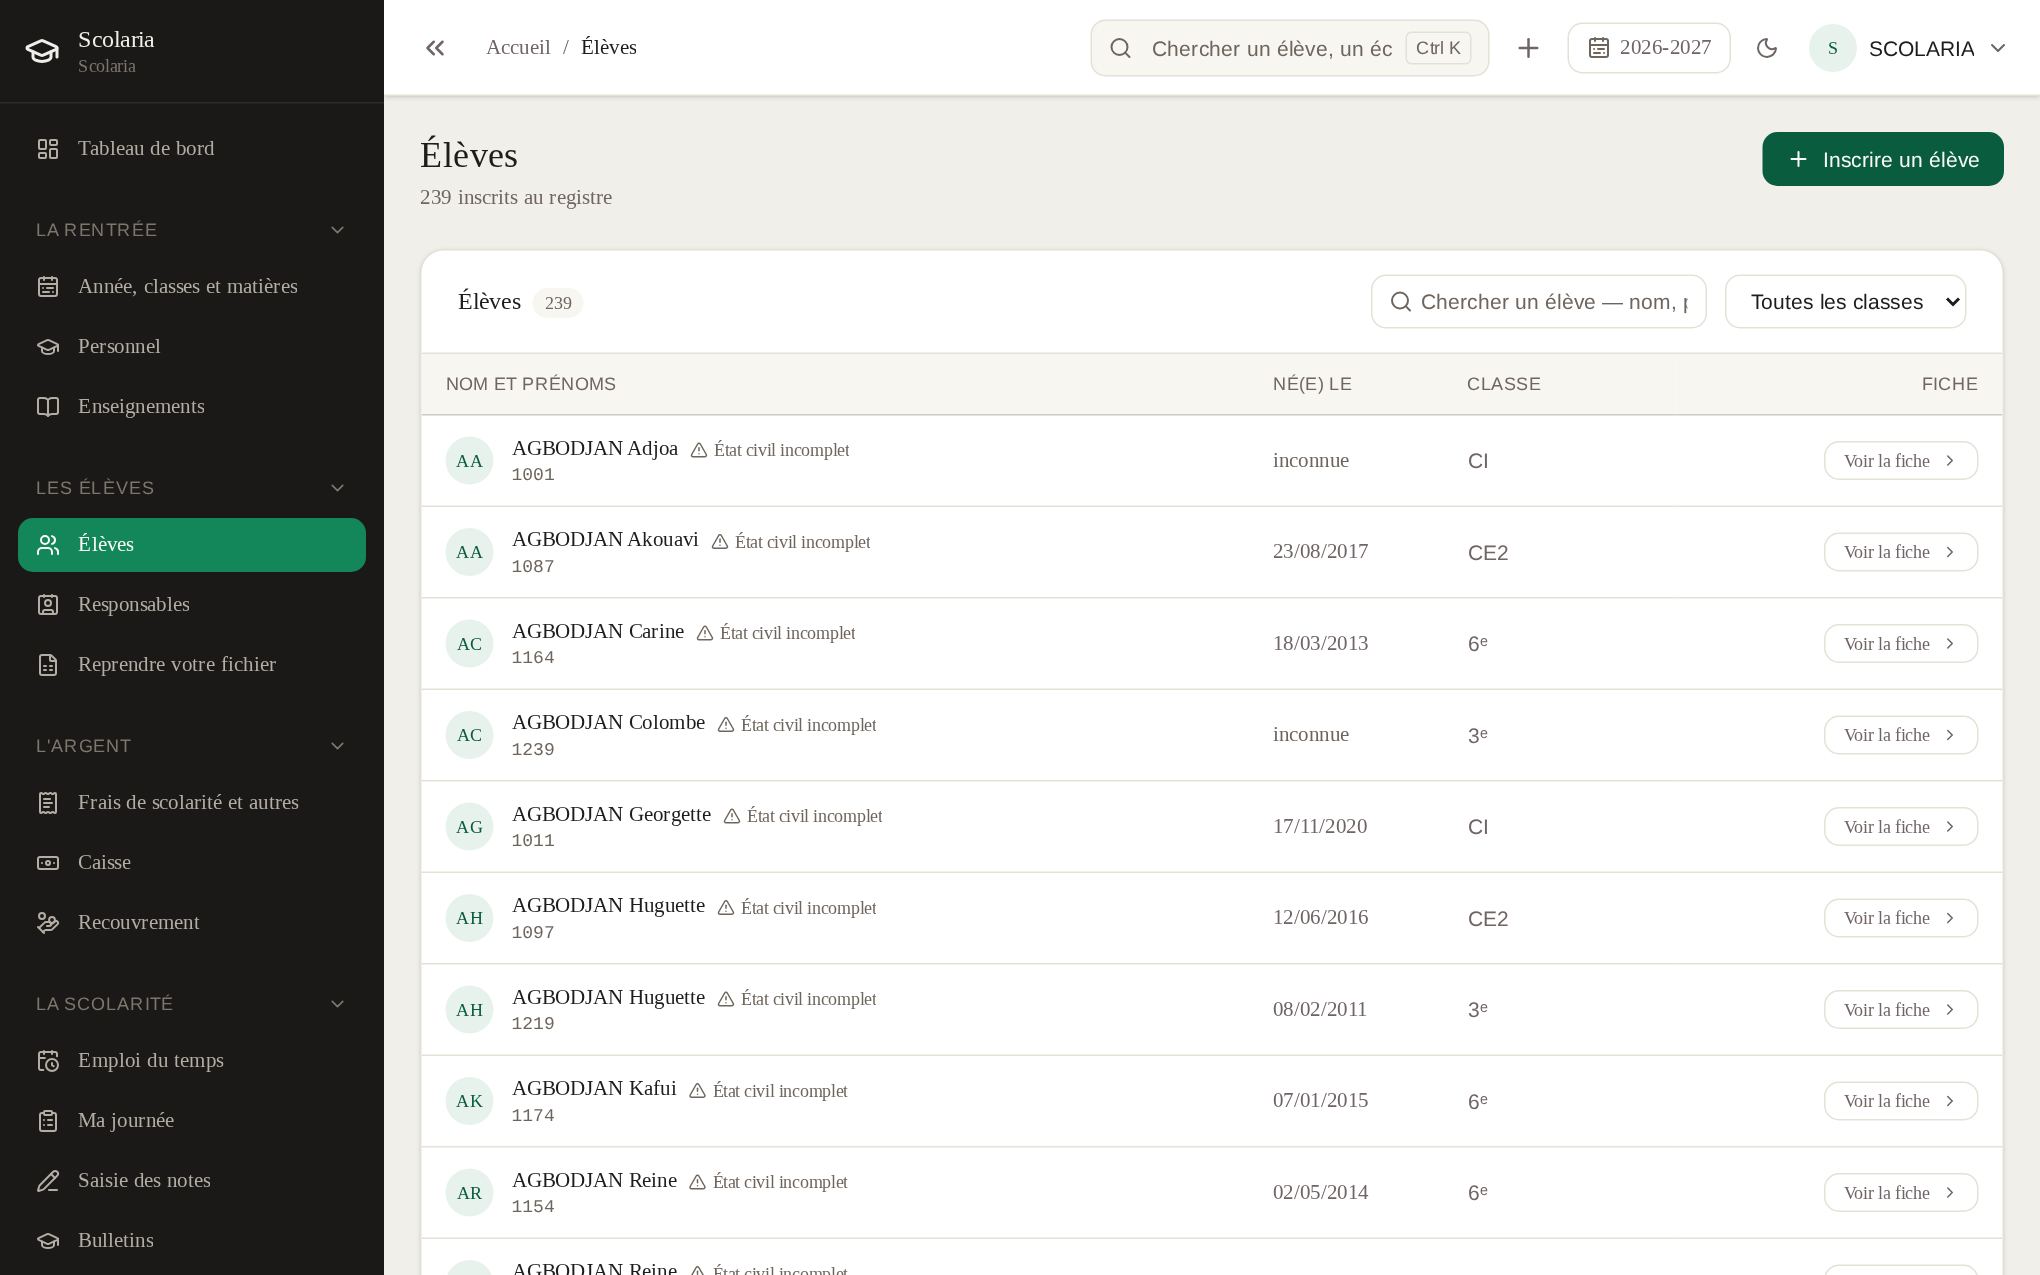Click the S user avatar in header
Viewport: 2040px width, 1275px height.
click(1832, 48)
